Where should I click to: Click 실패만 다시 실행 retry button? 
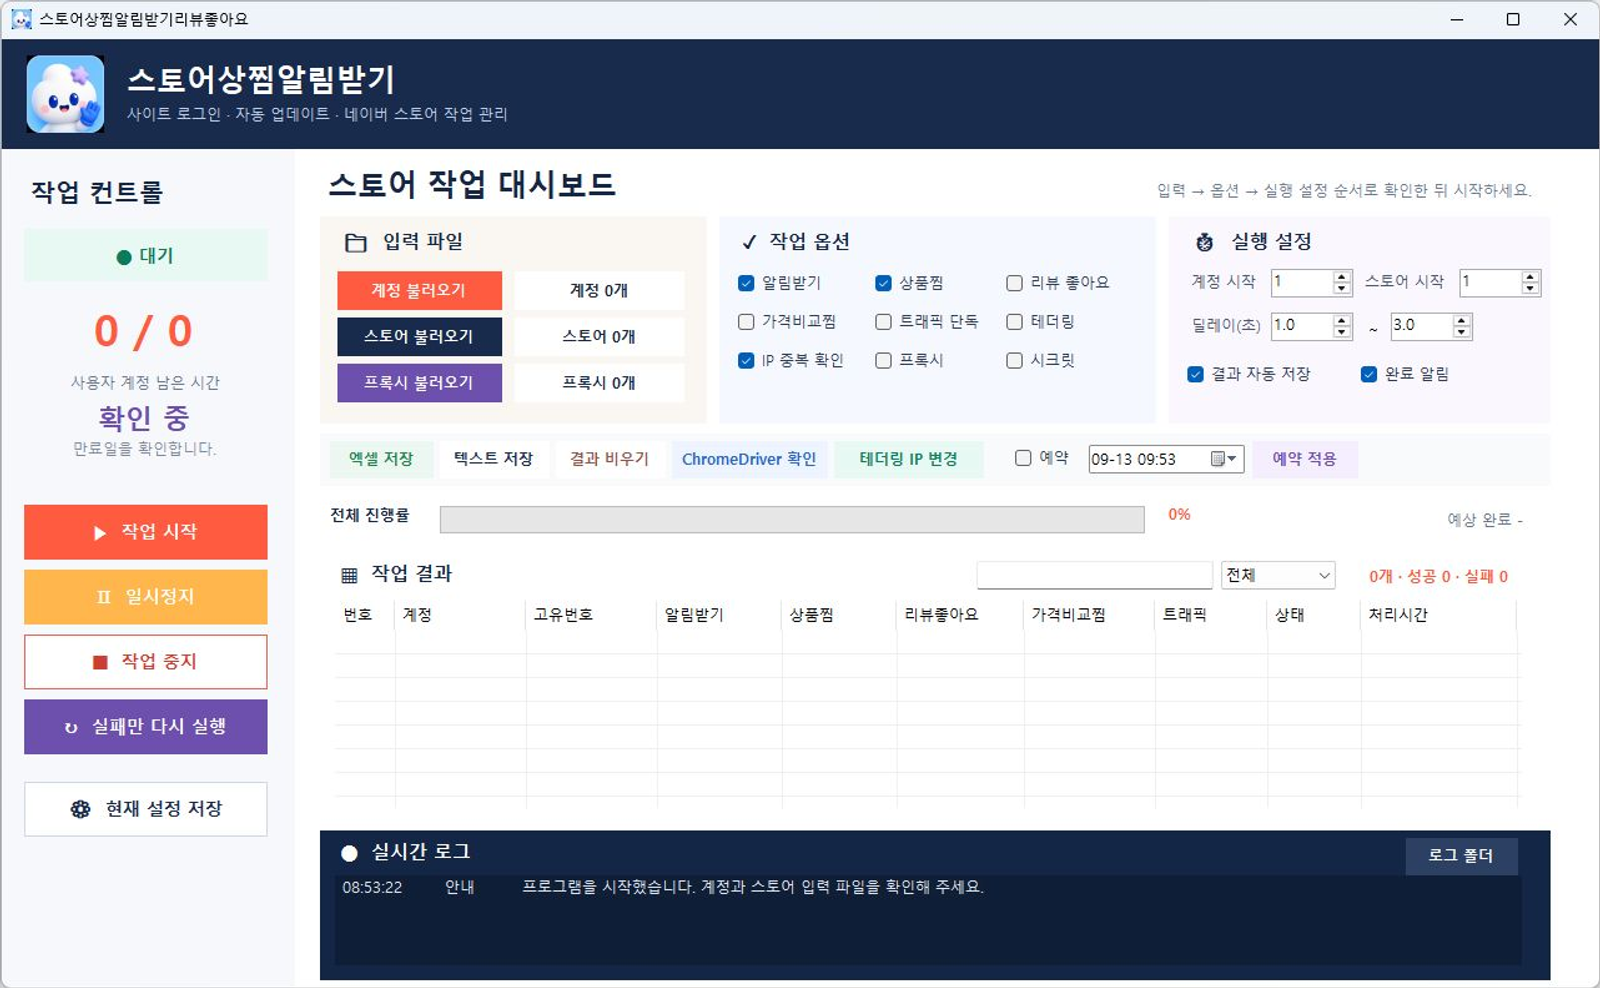[146, 727]
